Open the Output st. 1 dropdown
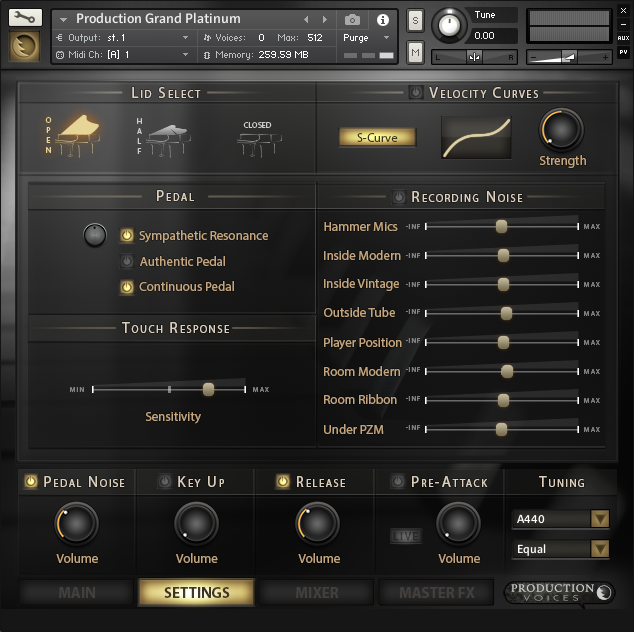This screenshot has width=634, height=632. pyautogui.click(x=123, y=38)
